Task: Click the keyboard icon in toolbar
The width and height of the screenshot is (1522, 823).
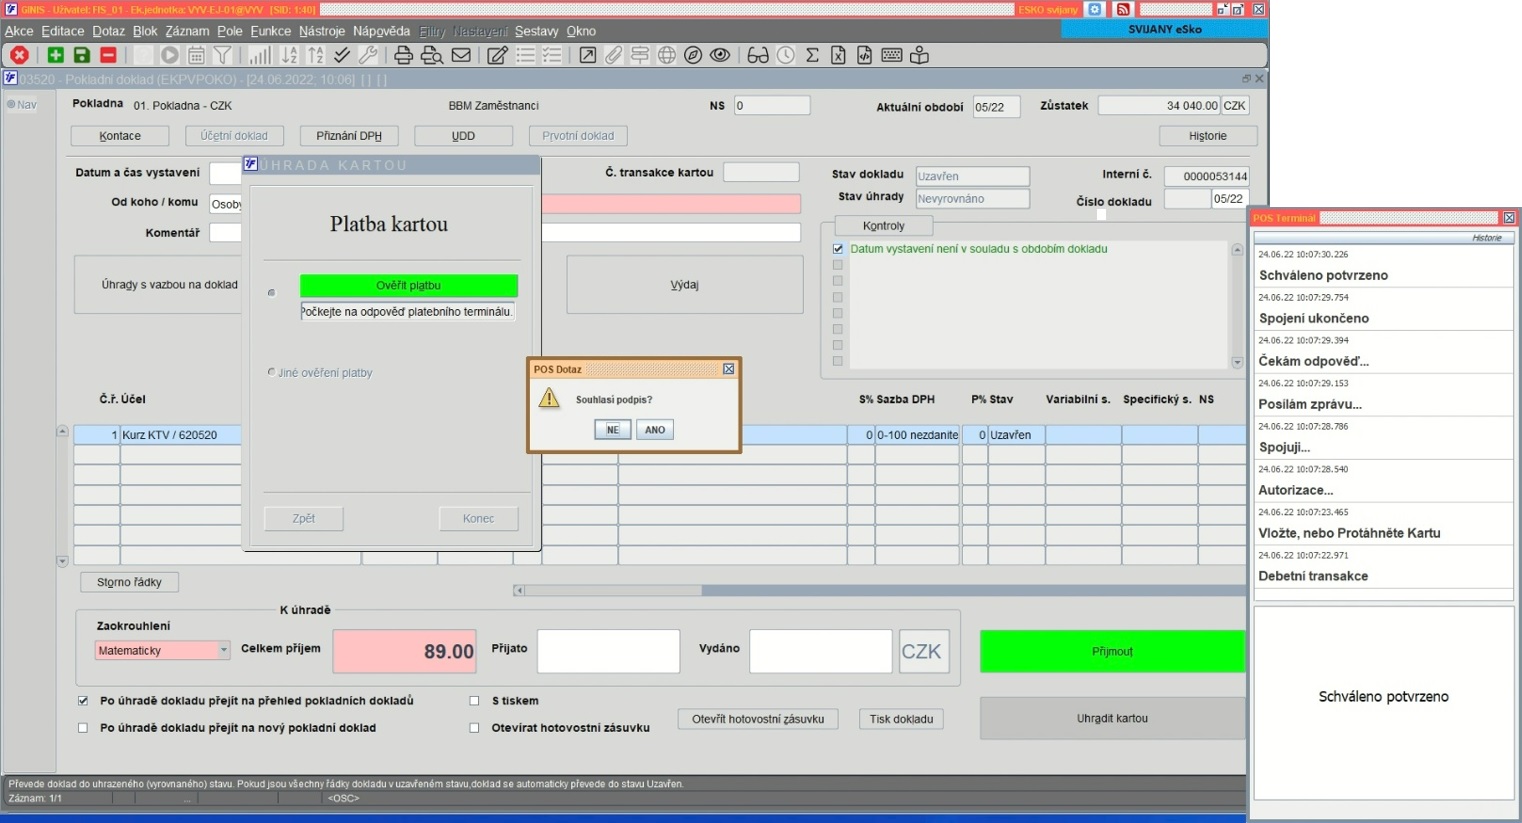Action: [x=892, y=56]
